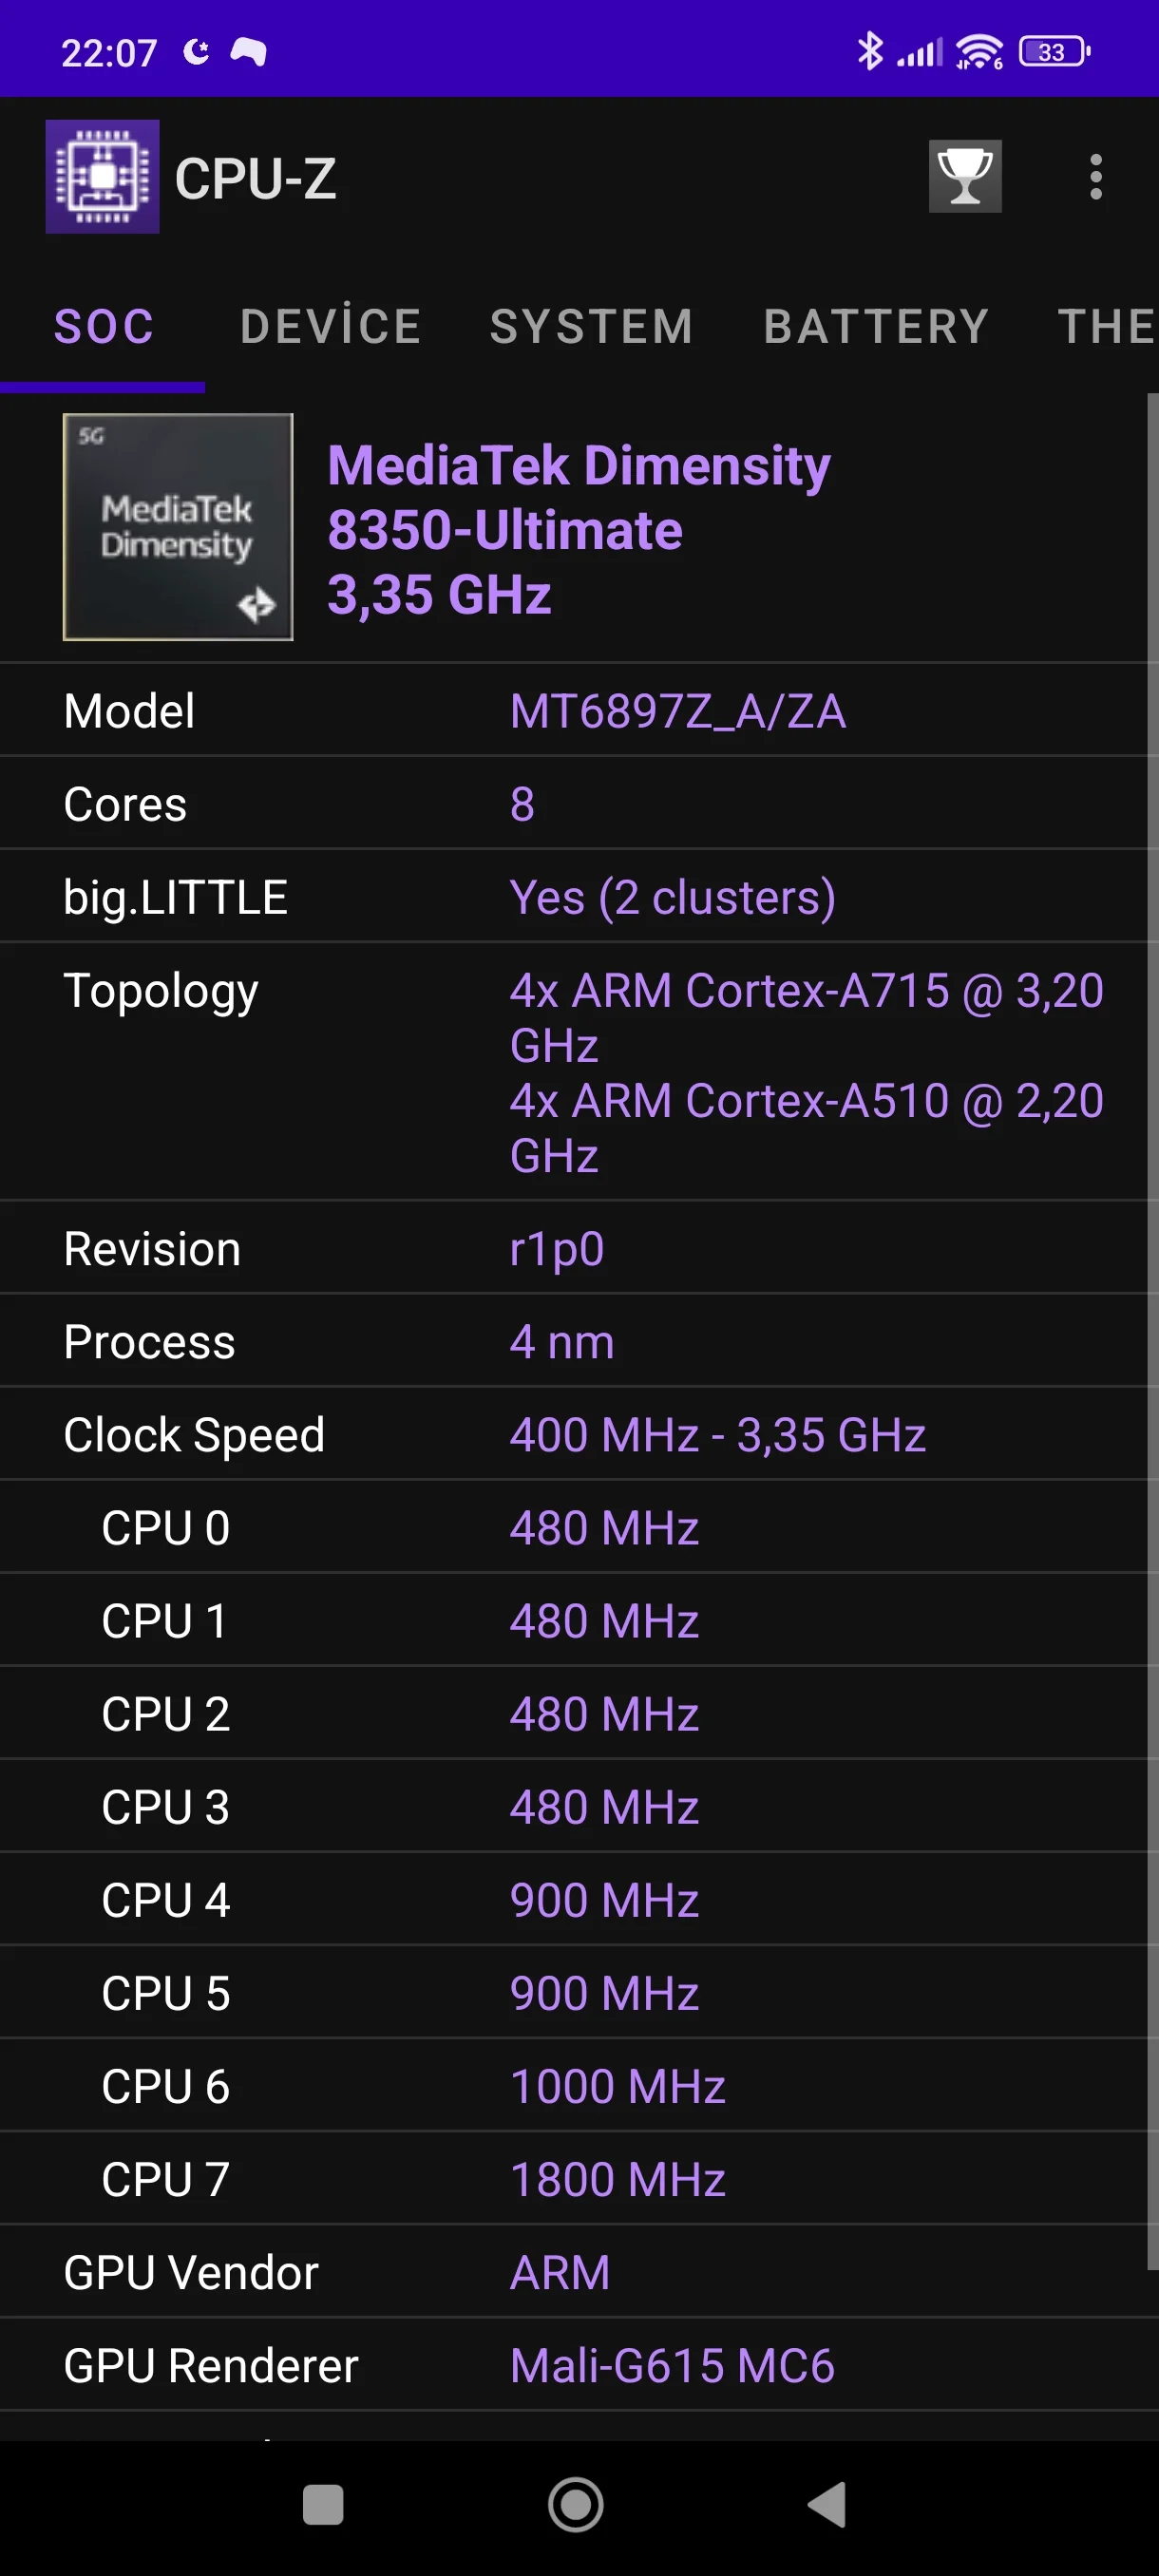Tap the MediaTek Dimensity chip image
Screen dimensions: 1159x2576
(178, 527)
